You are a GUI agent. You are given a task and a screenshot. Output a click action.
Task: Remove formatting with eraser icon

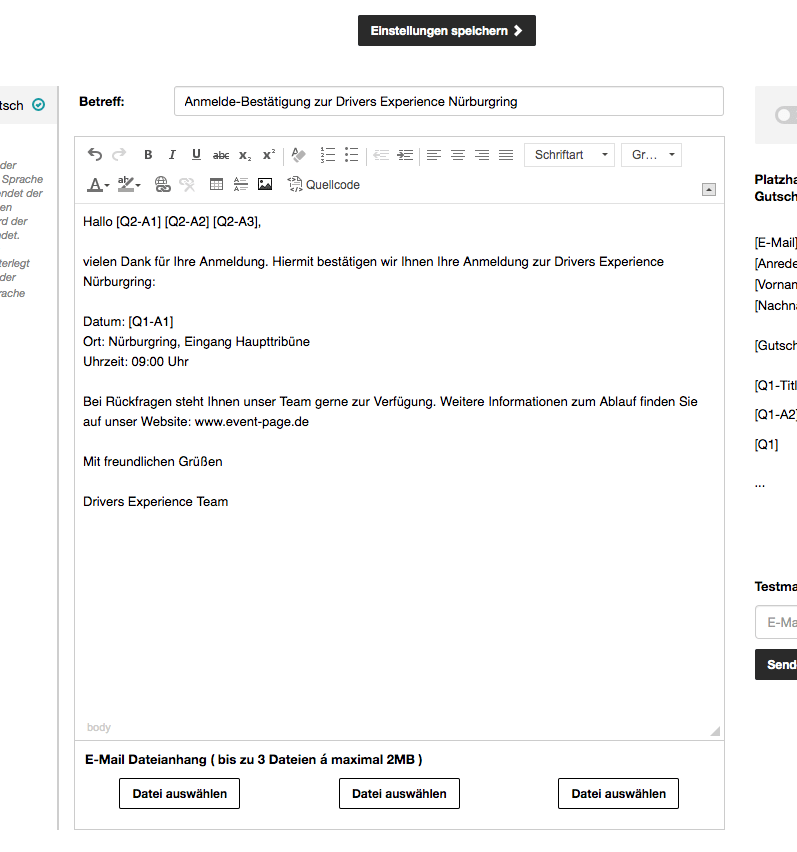[x=298, y=155]
